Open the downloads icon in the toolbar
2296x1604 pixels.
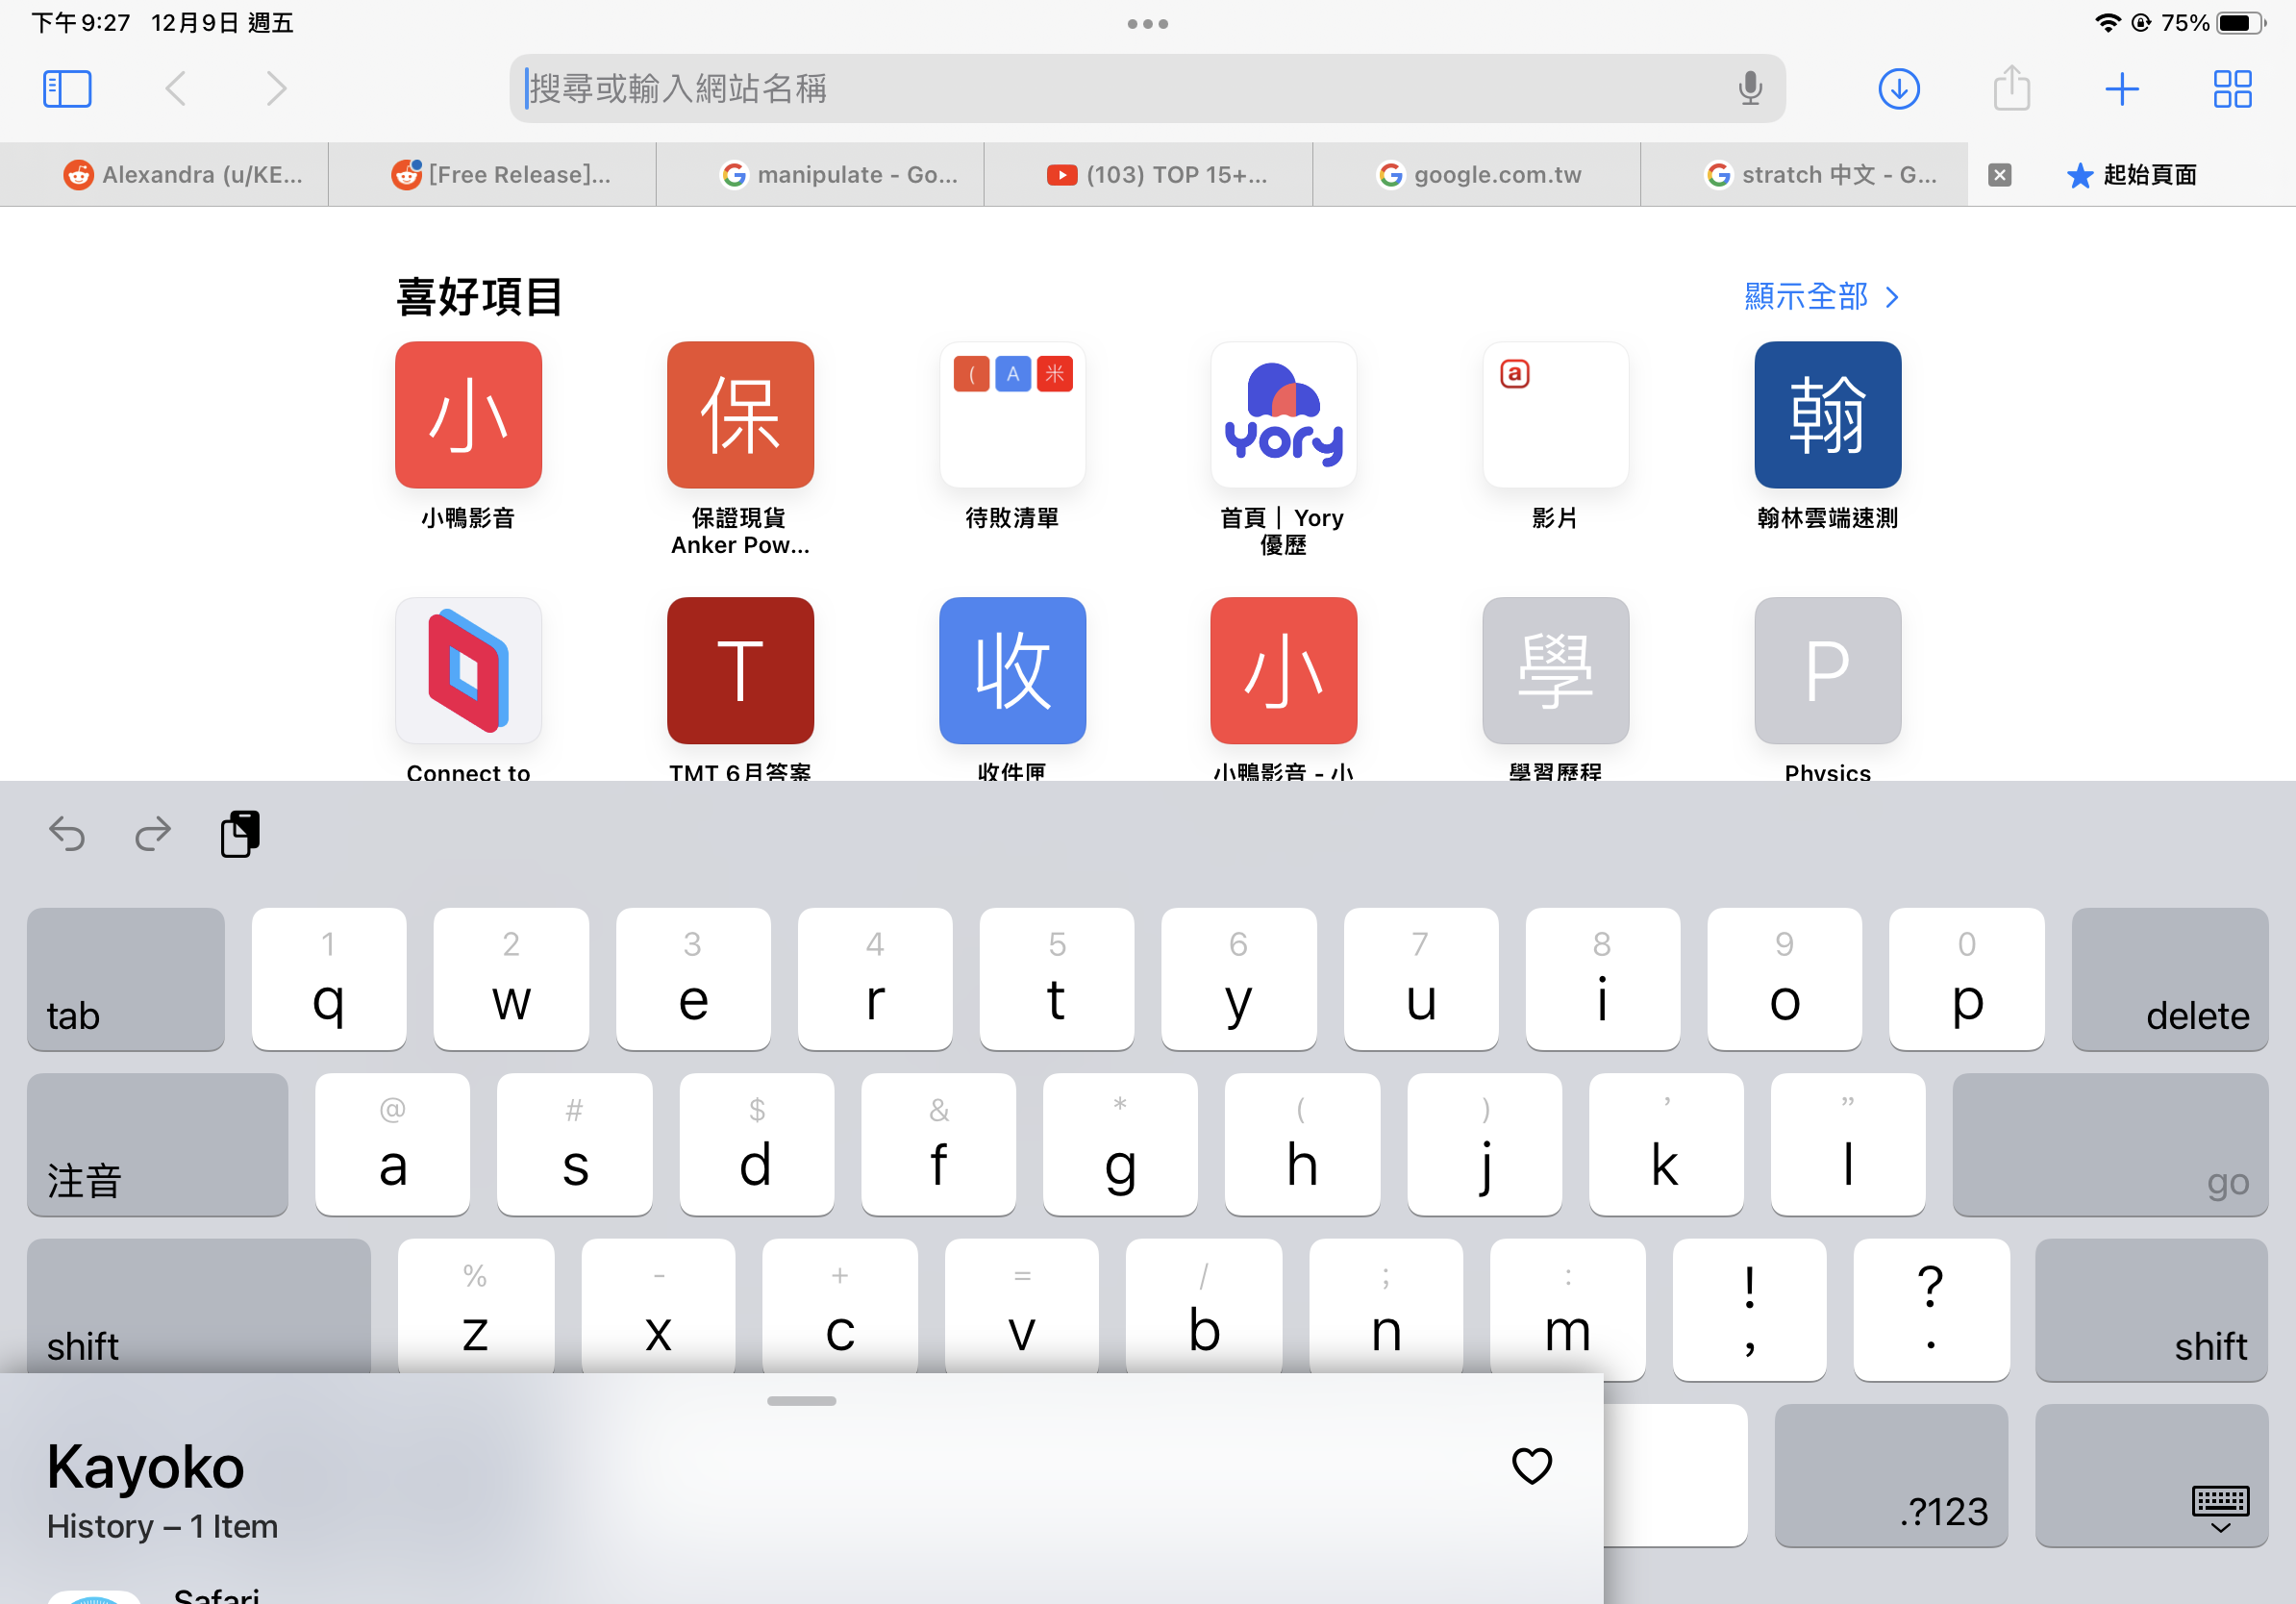(1897, 89)
